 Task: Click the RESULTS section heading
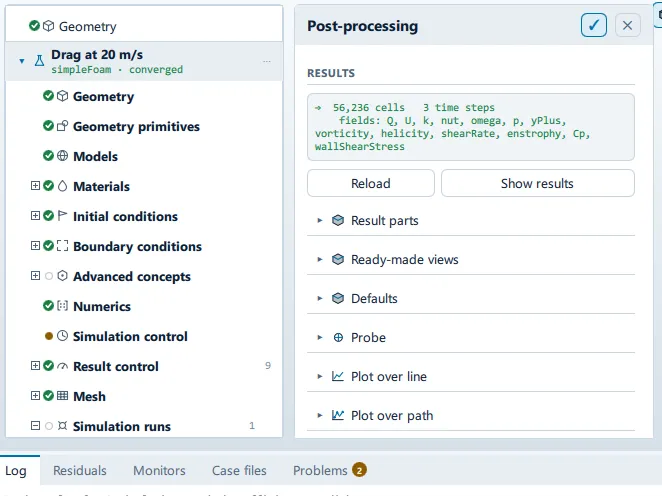click(x=331, y=73)
